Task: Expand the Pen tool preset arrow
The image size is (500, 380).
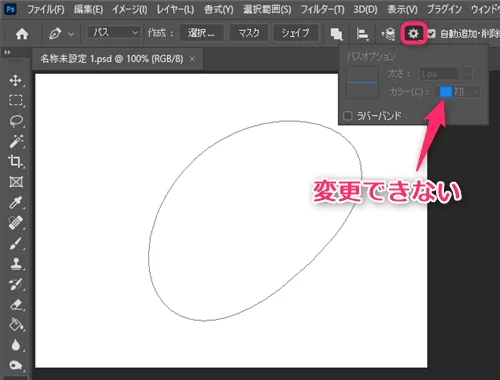Action: tap(71, 34)
